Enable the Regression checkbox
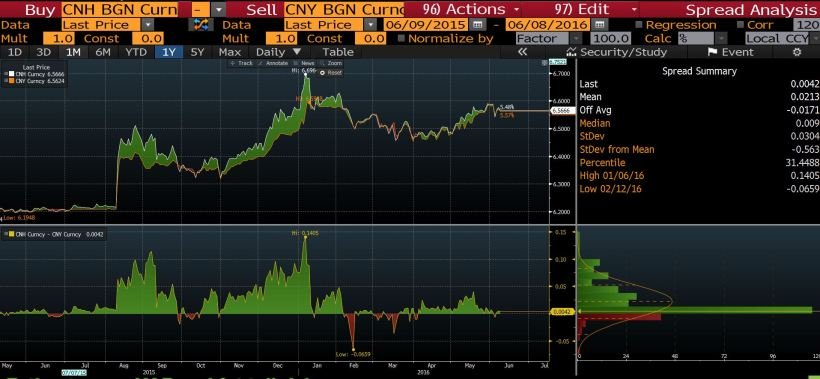This screenshot has width=820, height=379. pos(639,25)
